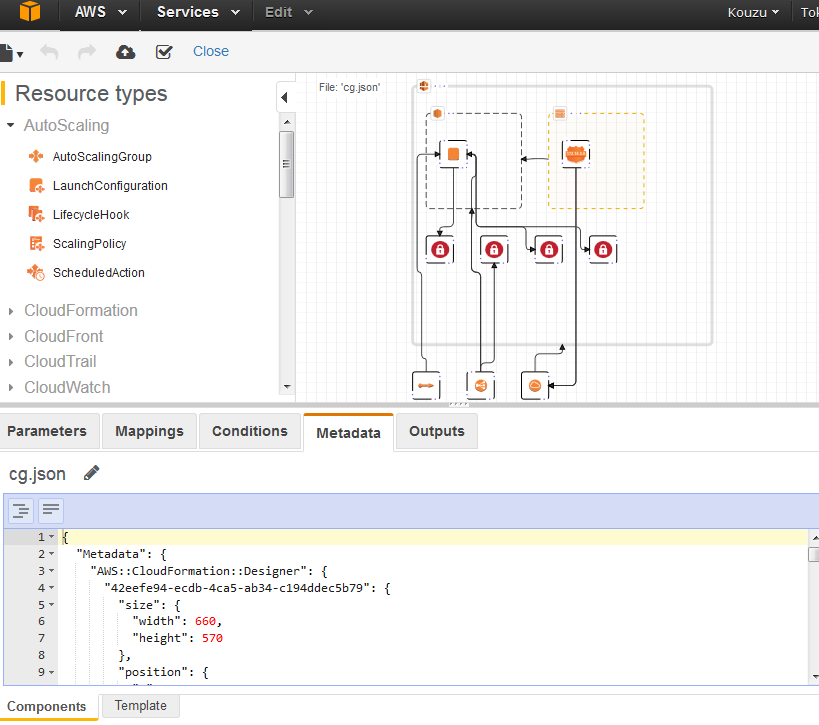Open the Services menu
Screen dimensions: 819x725
click(198, 12)
